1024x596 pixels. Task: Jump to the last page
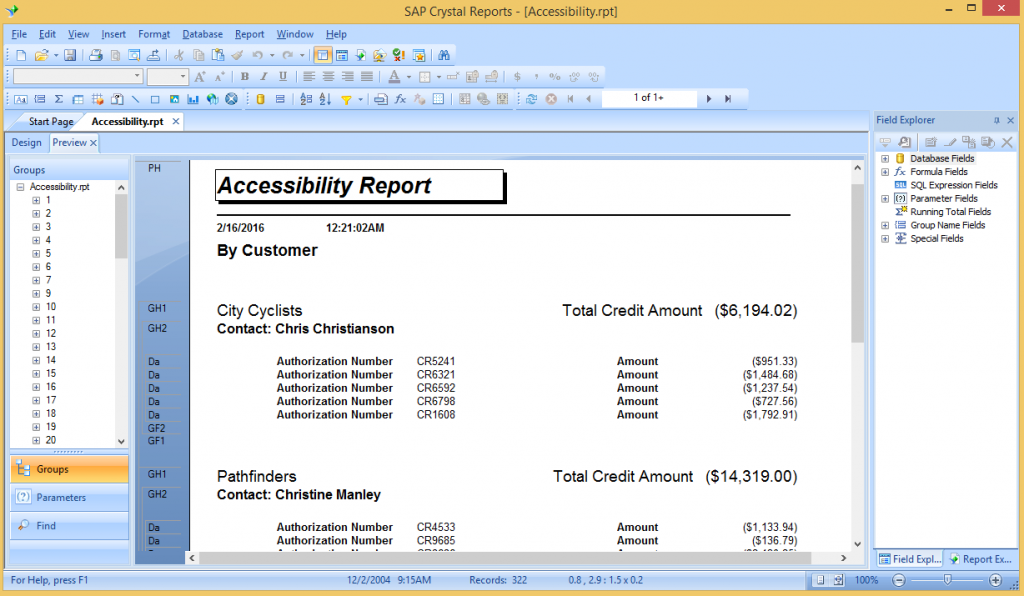[728, 99]
